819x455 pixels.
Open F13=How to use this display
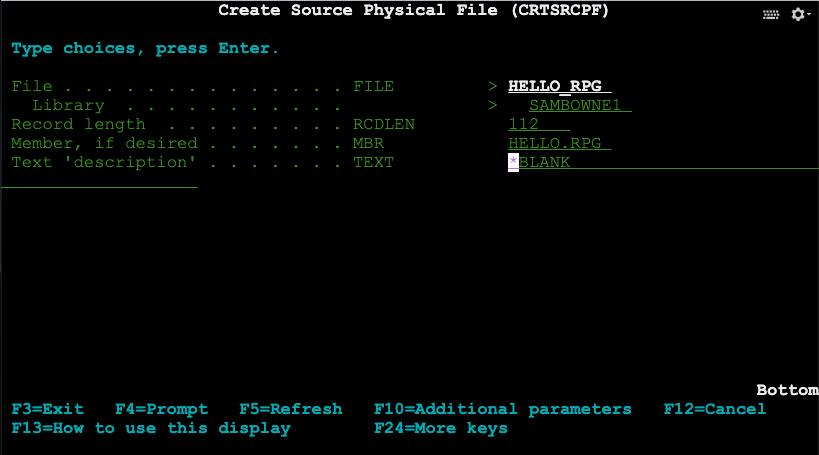click(x=150, y=428)
